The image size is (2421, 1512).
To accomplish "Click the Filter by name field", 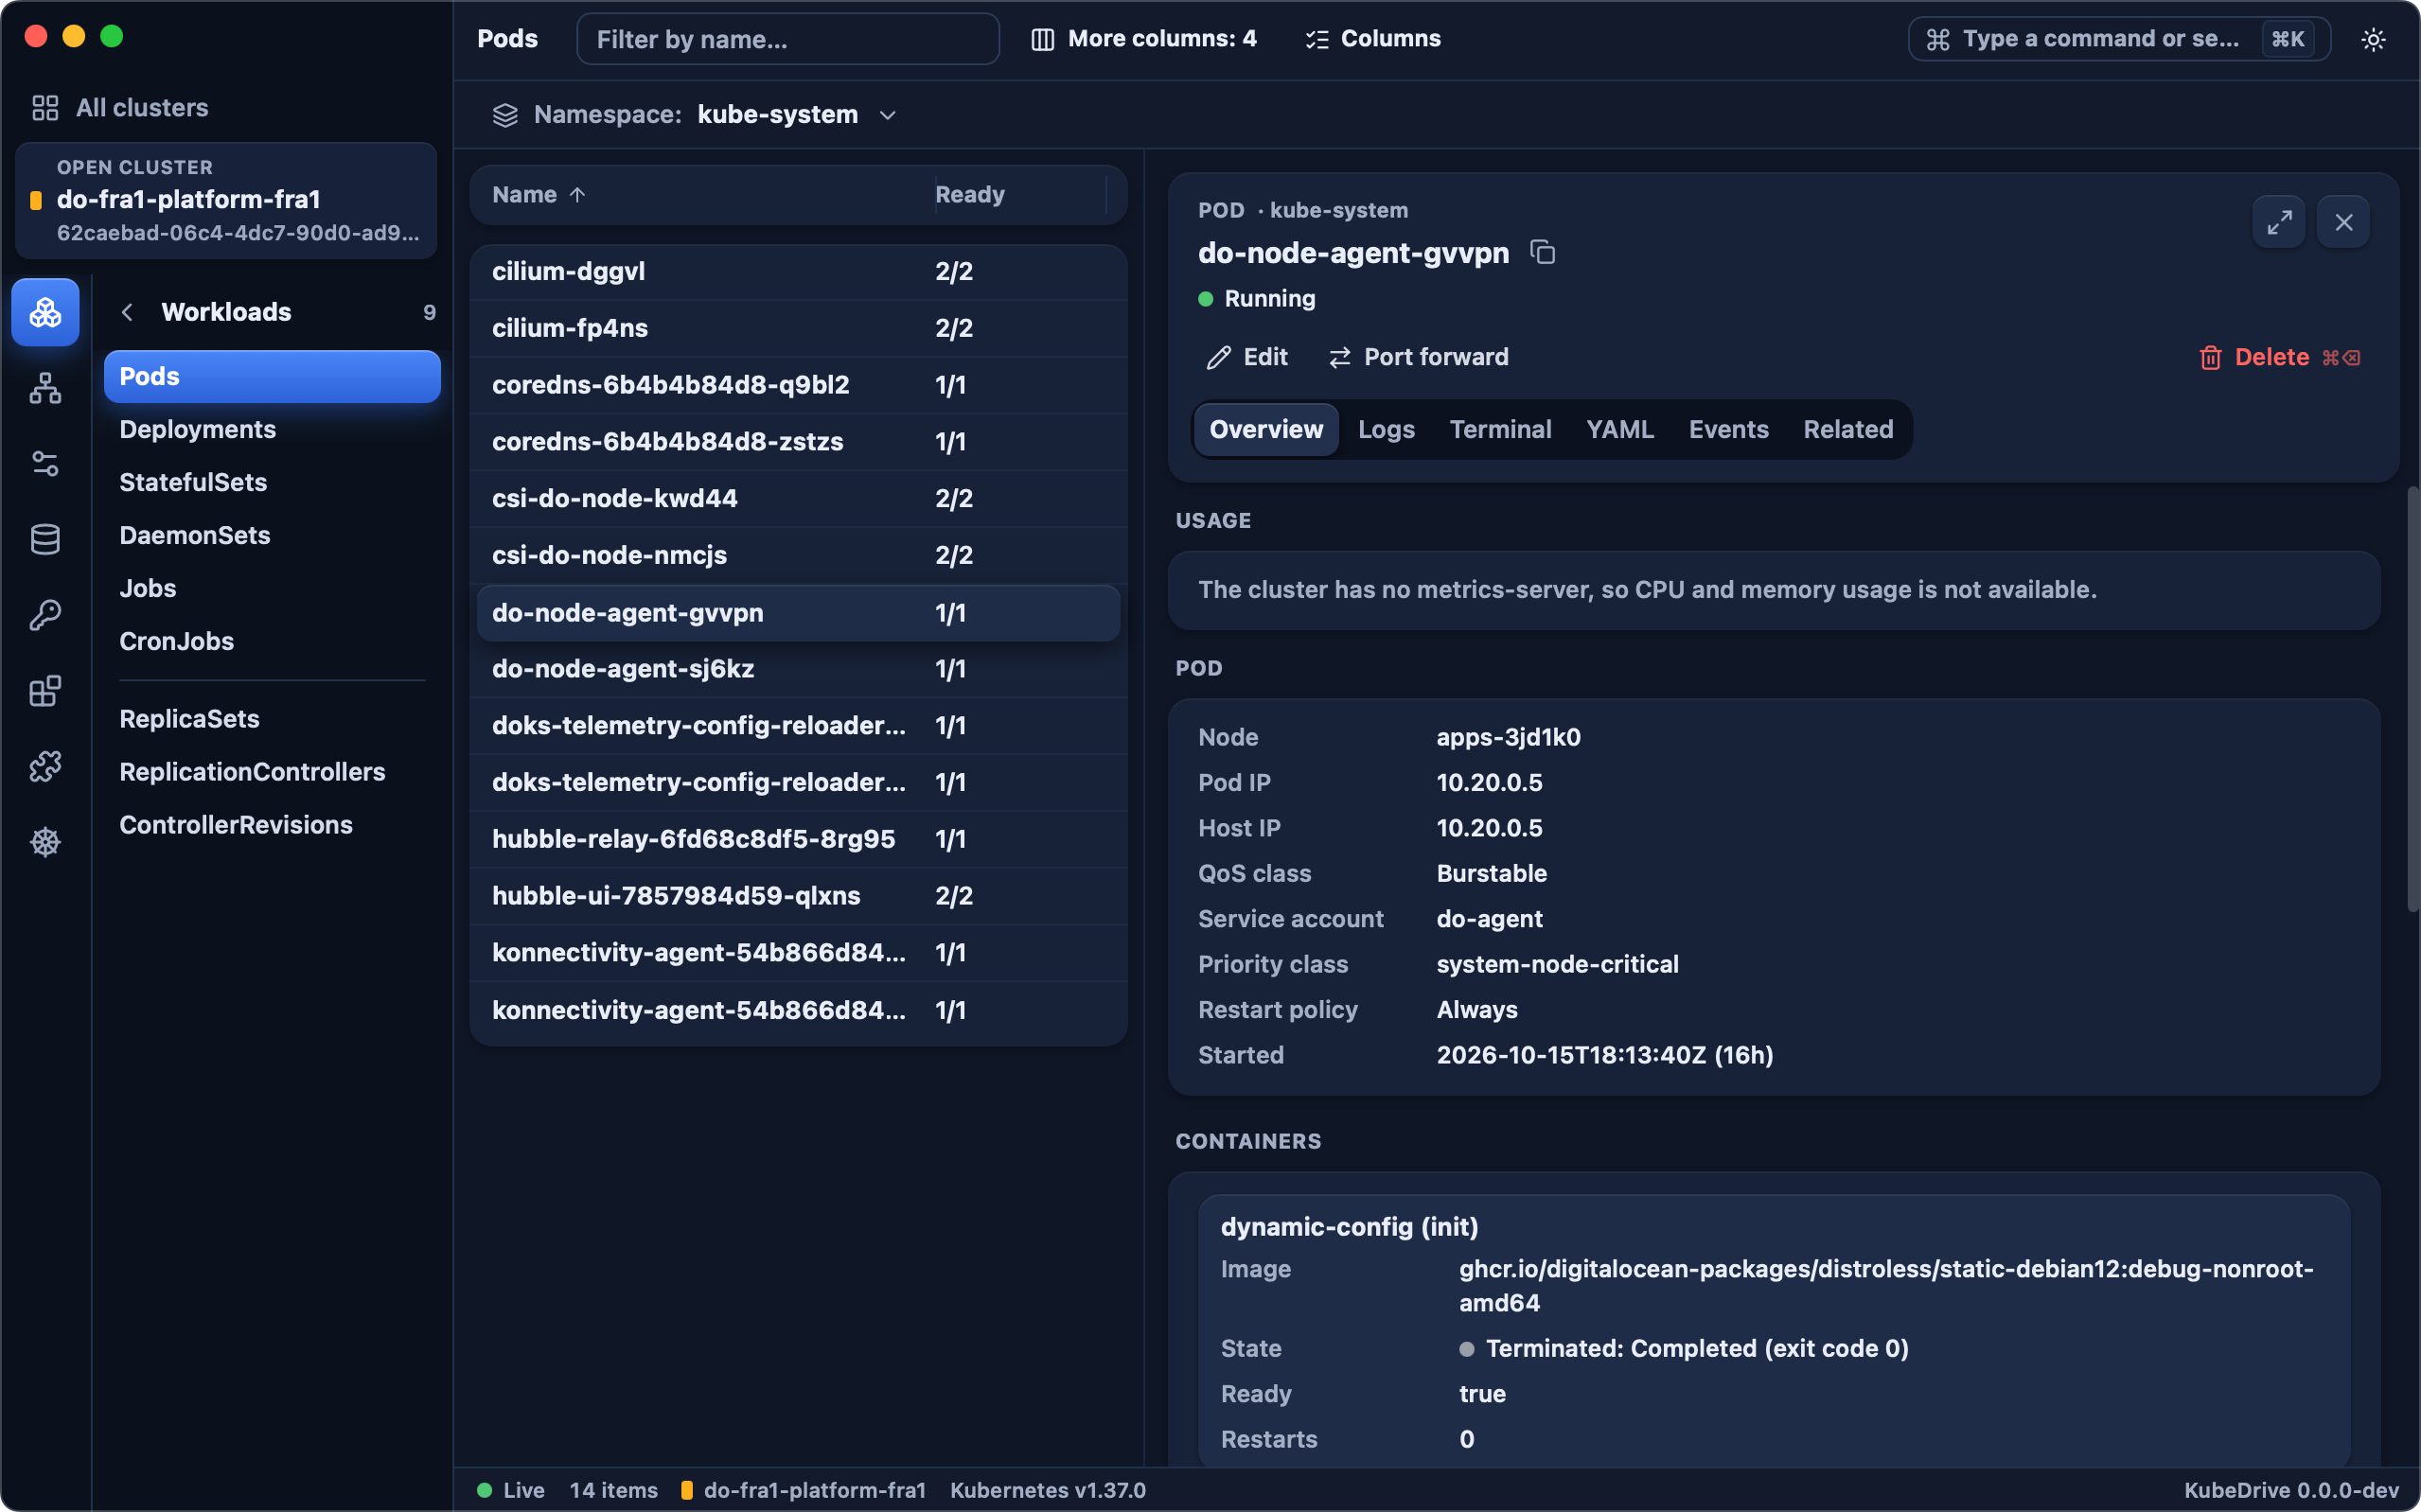I will 788,39.
